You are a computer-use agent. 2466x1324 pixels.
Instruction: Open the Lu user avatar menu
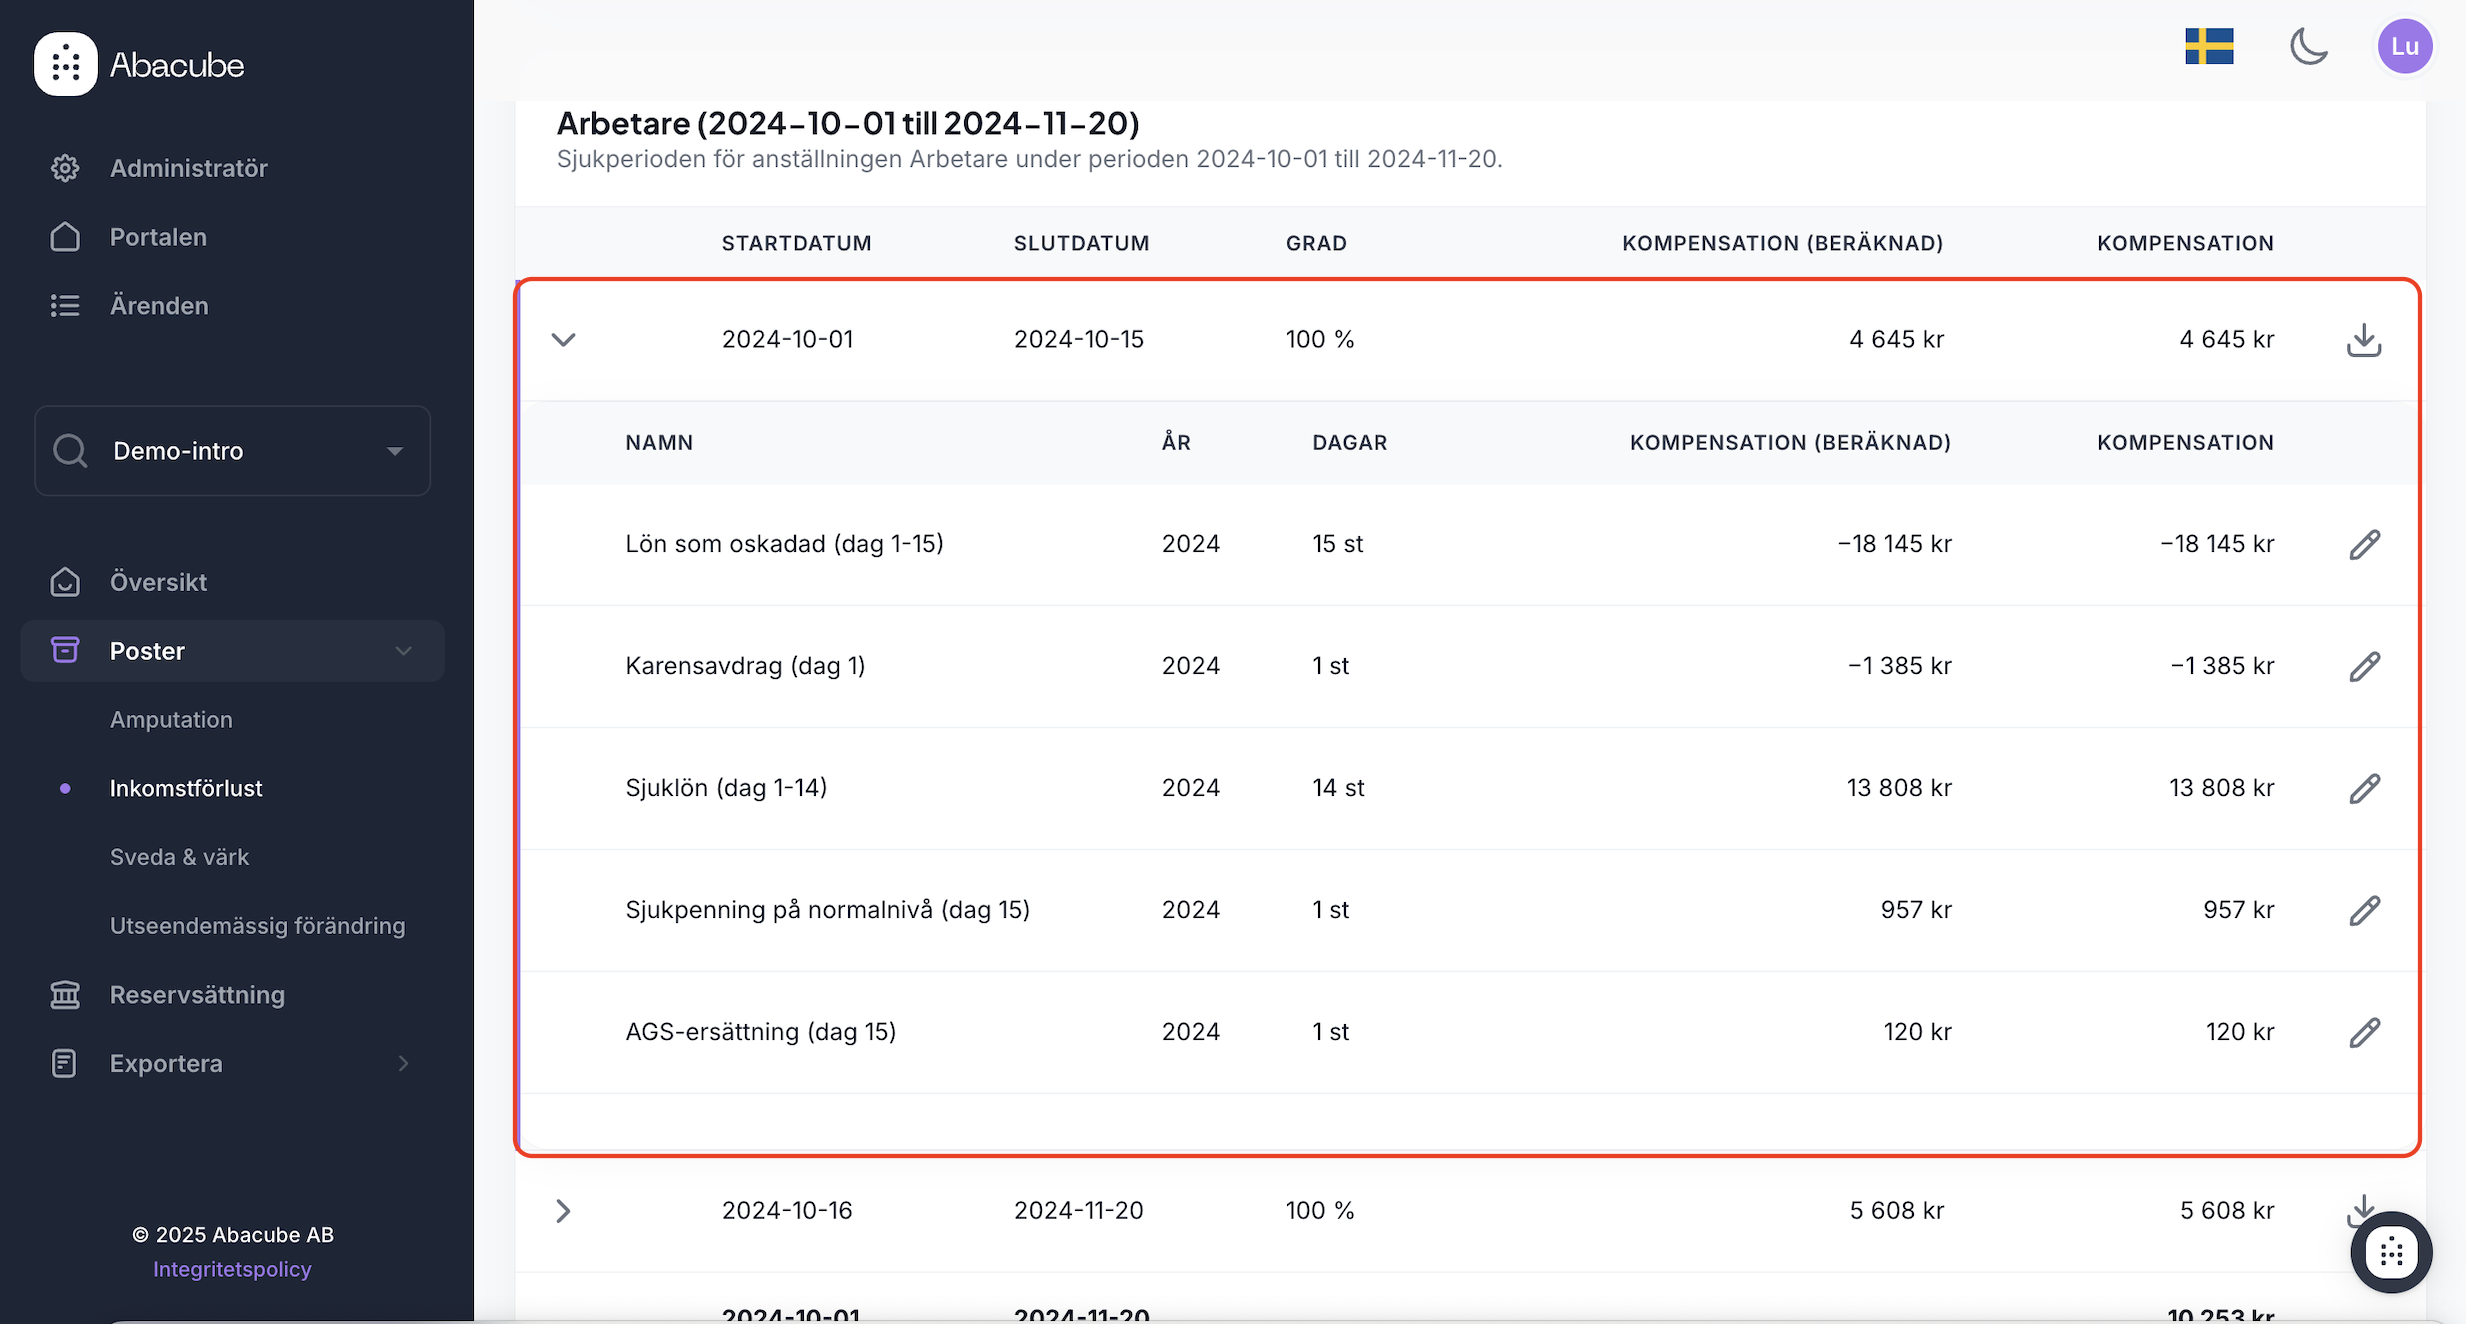2404,47
